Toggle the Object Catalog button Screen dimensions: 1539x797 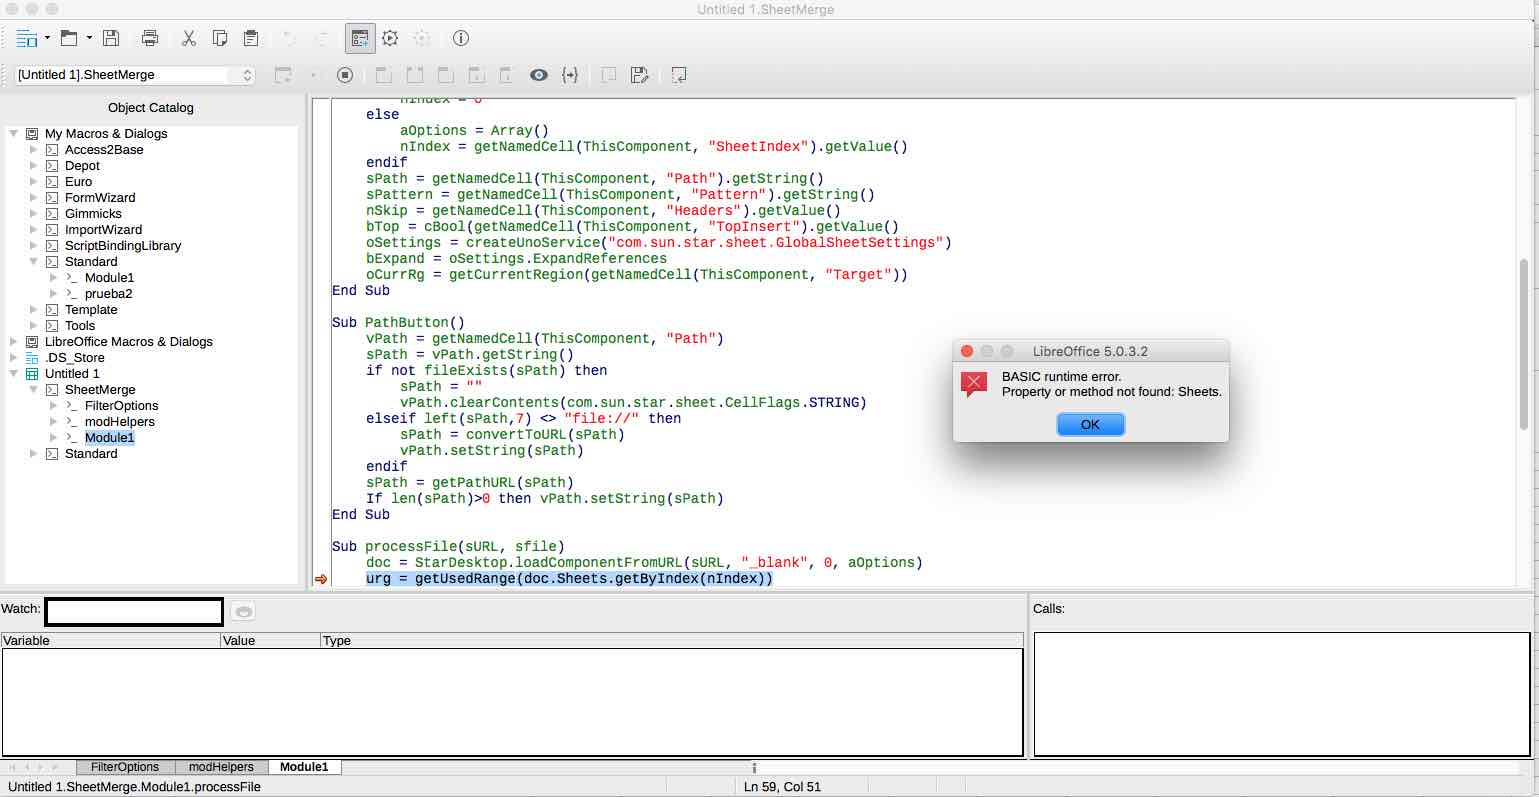pyautogui.click(x=359, y=38)
